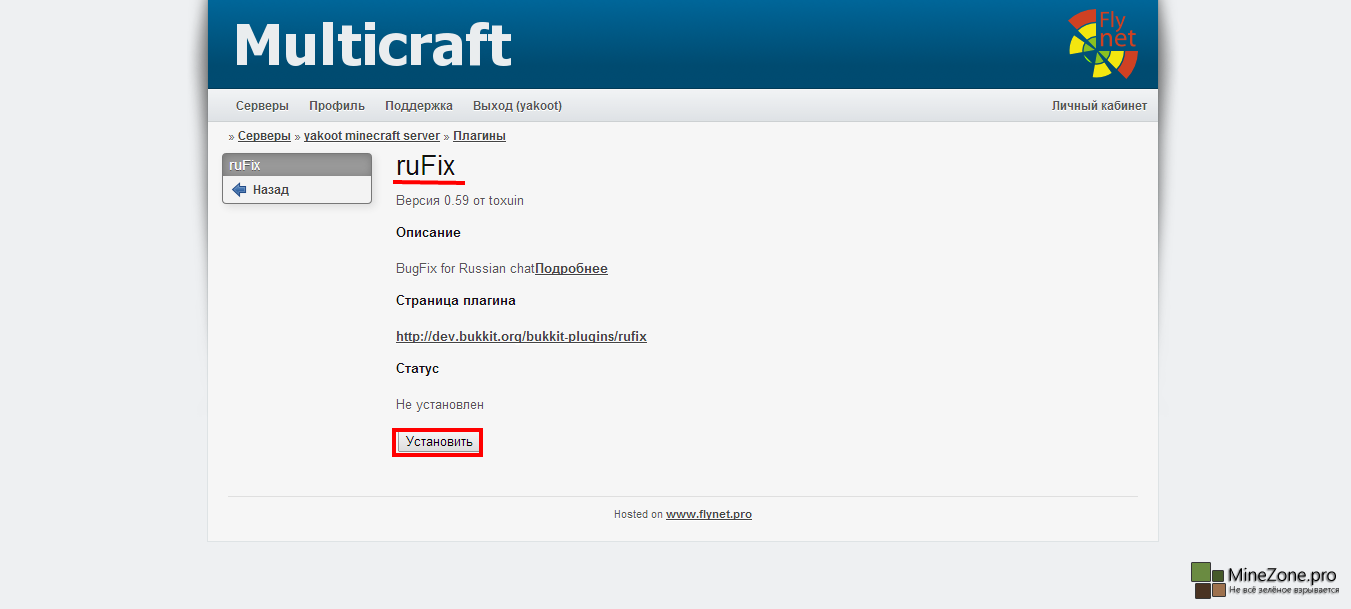Click the Multicraft header title
Image resolution: width=1351 pixels, height=609 pixels.
click(x=372, y=45)
